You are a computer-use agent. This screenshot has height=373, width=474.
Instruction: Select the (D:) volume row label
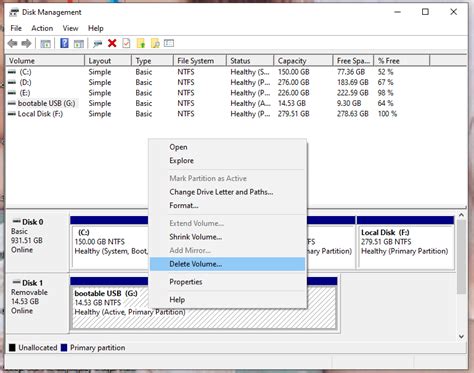coord(25,82)
